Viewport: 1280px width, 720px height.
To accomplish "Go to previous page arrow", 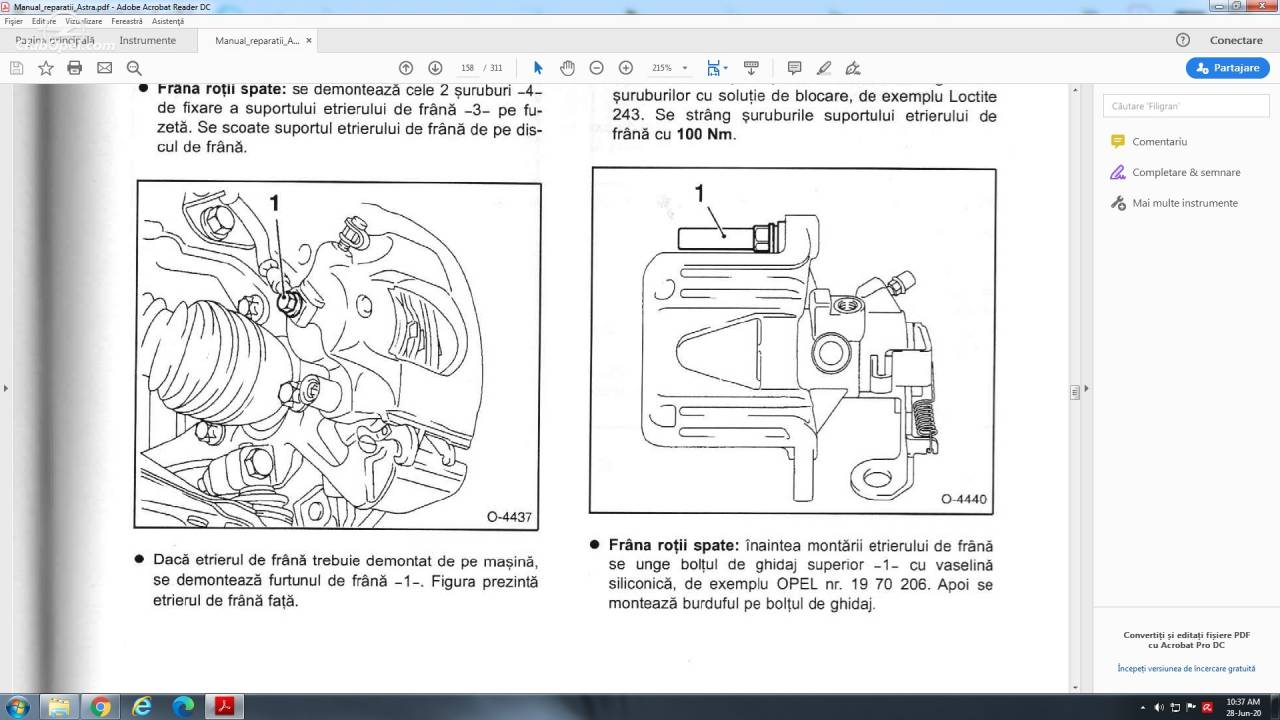I will click(406, 68).
